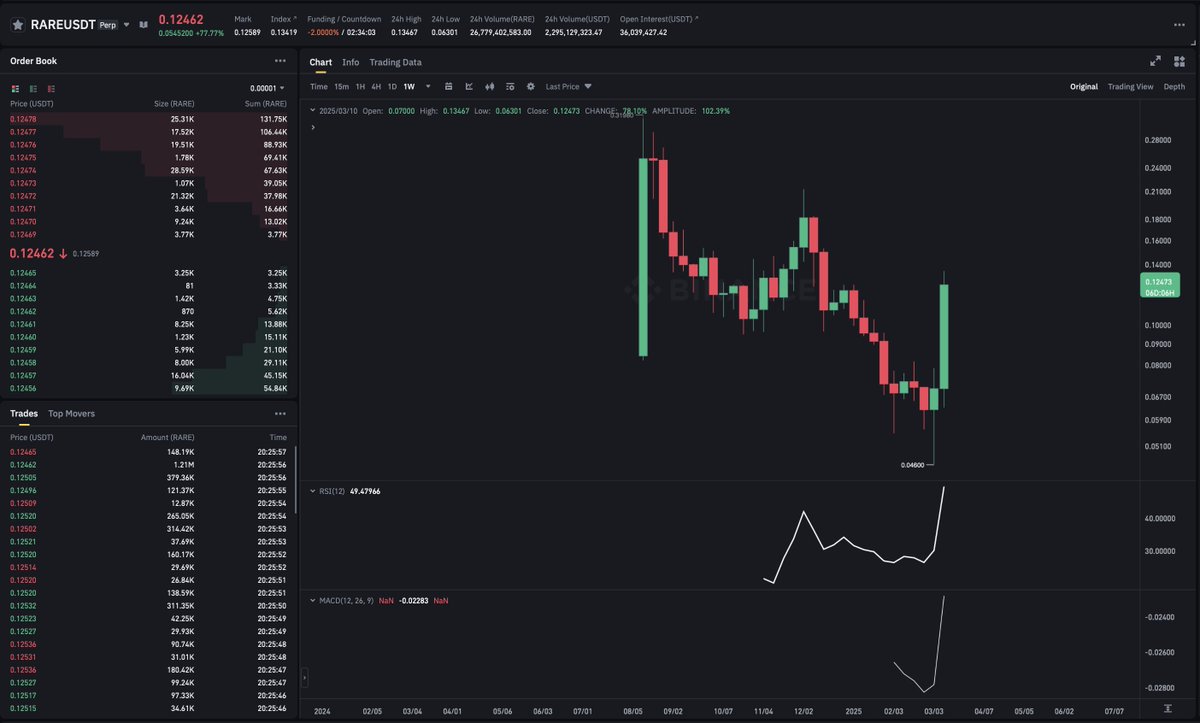Click the MACD value -0.02283
The height and width of the screenshot is (723, 1200).
coord(413,600)
